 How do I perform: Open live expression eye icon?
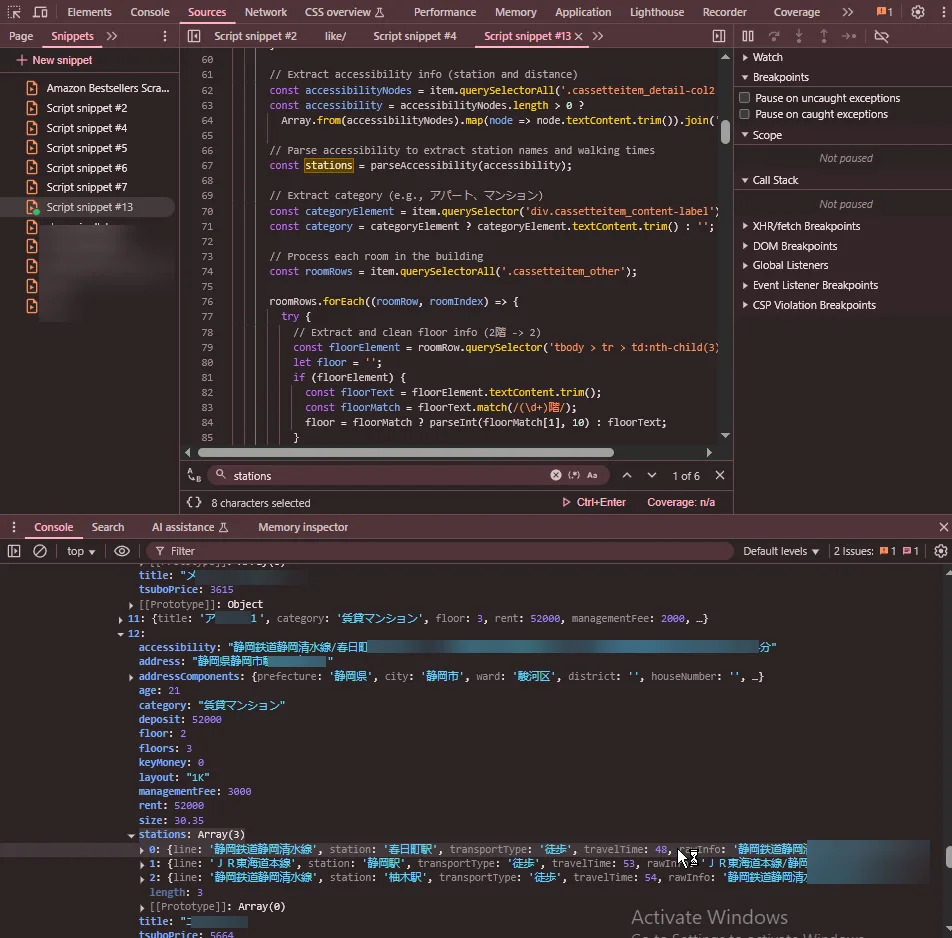pos(122,551)
